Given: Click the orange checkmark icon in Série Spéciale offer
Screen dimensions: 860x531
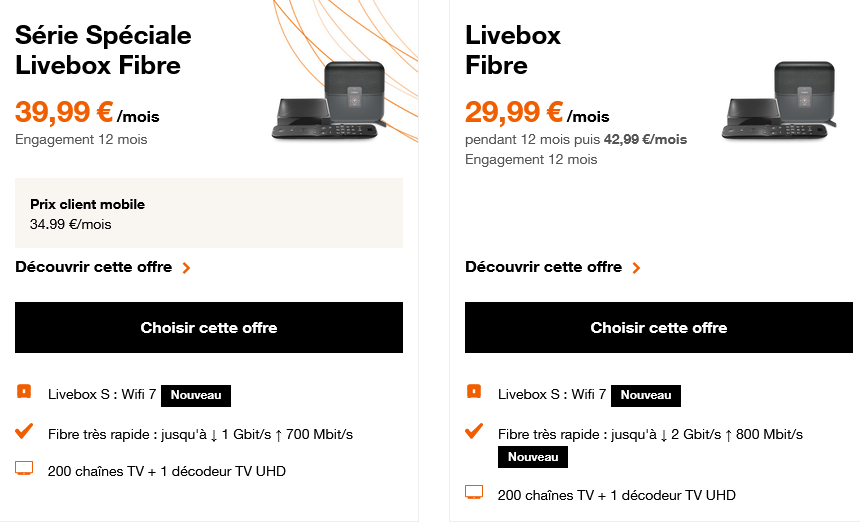Looking at the screenshot, I should (25, 432).
